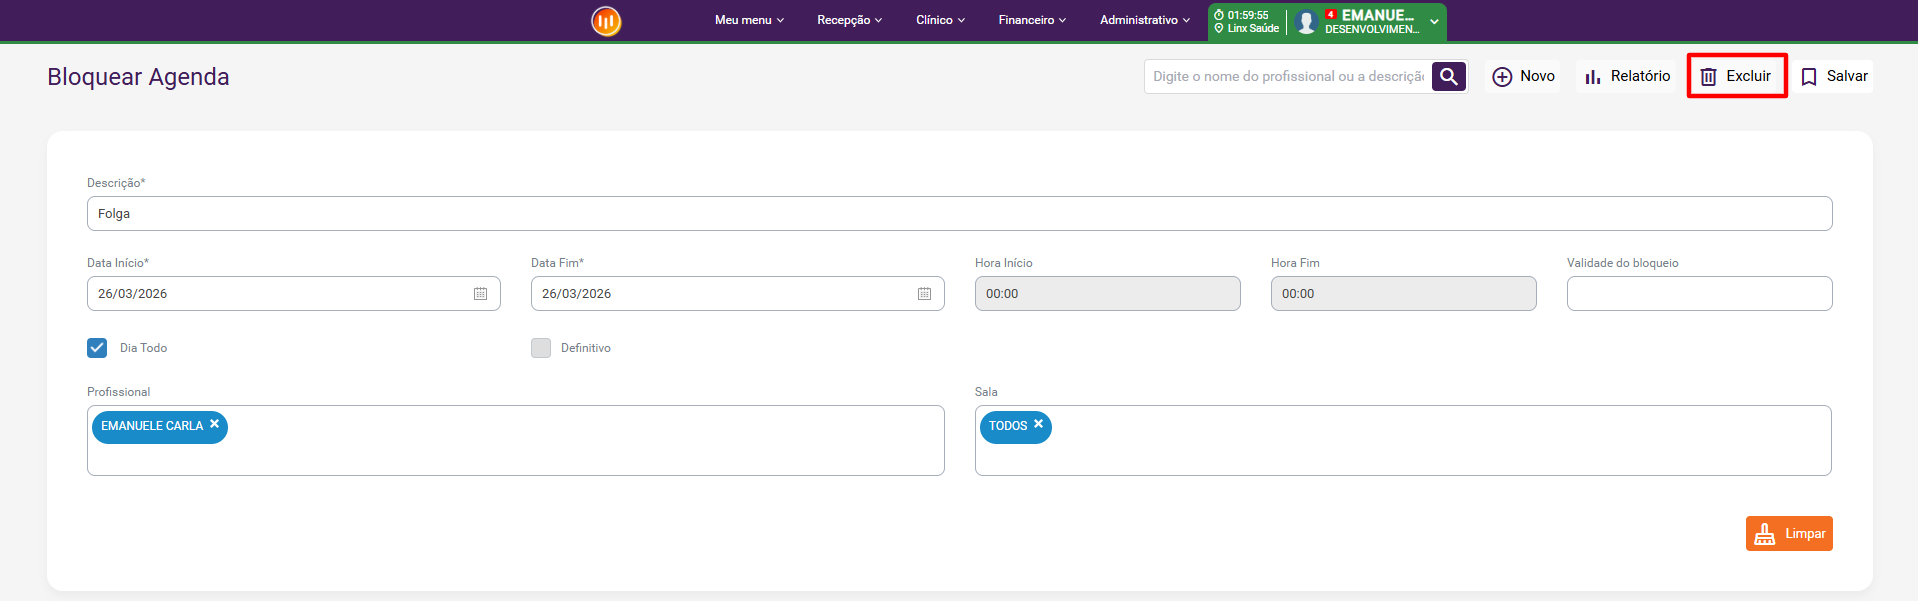Click the orange app logo icon
This screenshot has height=601, width=1918.
(x=606, y=21)
